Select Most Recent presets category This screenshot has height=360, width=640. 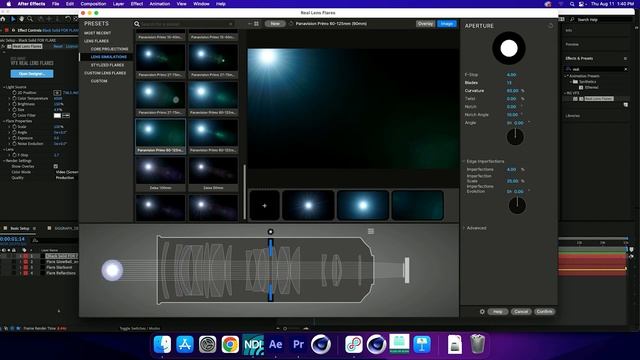[x=97, y=33]
